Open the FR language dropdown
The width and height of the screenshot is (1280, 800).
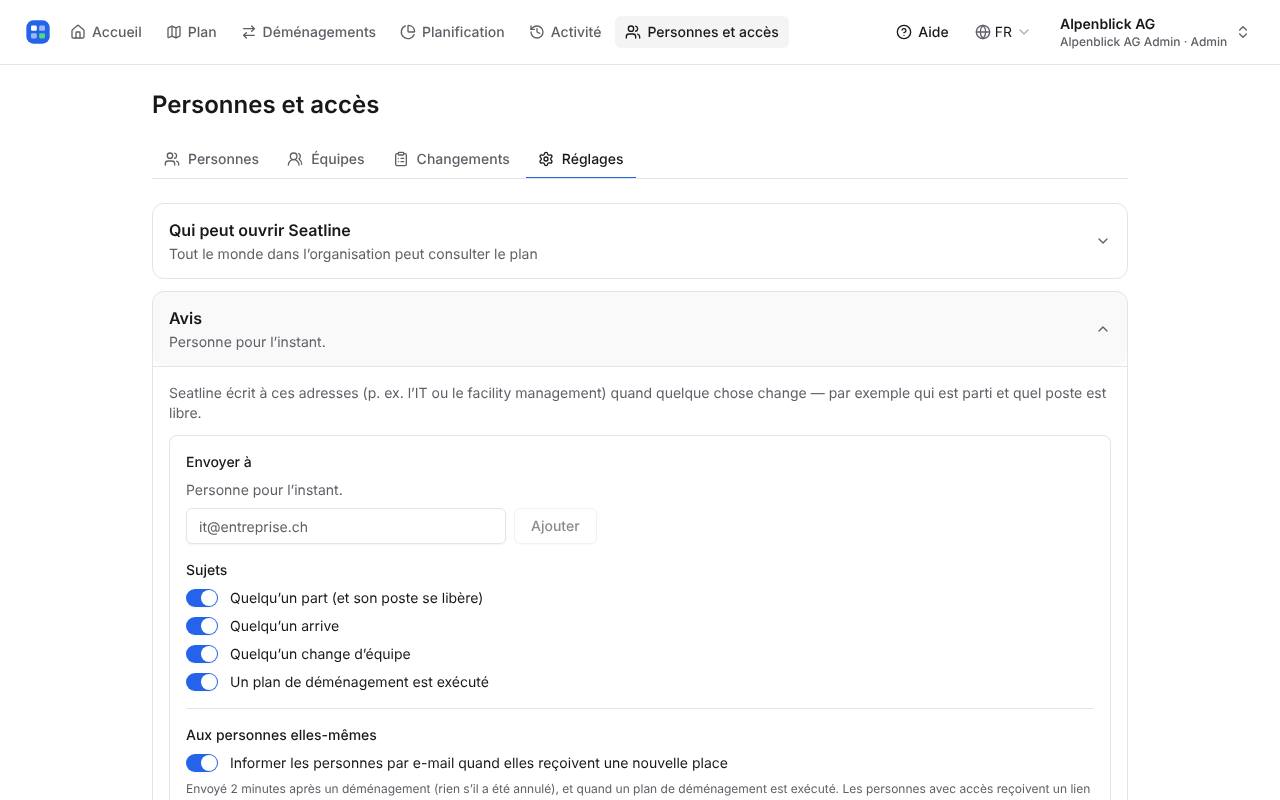pos(1002,32)
